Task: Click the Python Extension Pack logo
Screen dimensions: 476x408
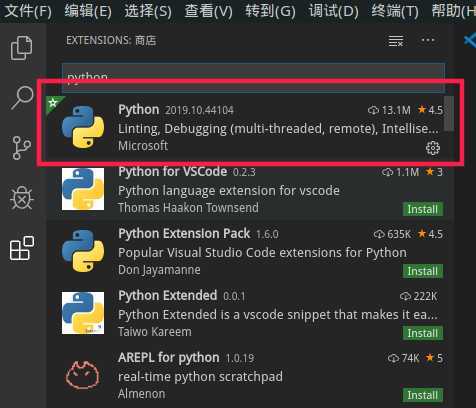Action: click(x=83, y=251)
